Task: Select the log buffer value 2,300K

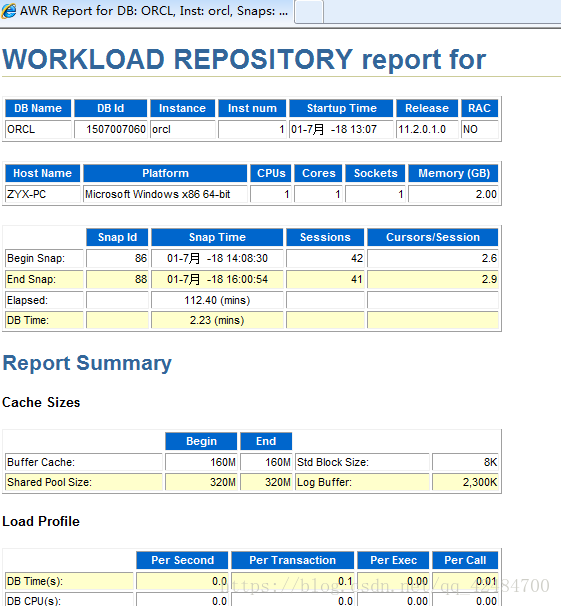Action: tap(465, 482)
